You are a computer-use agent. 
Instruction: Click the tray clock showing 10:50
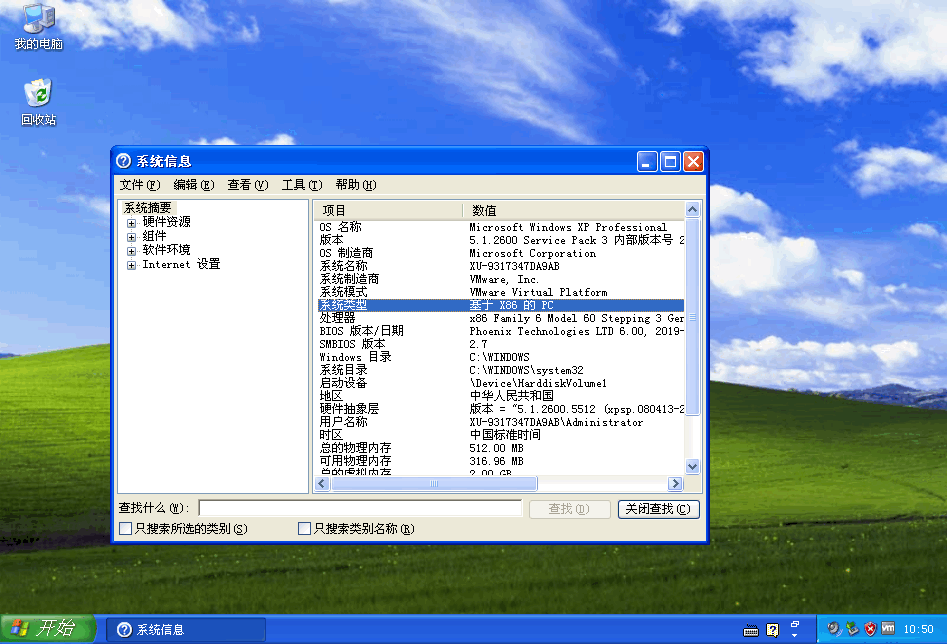click(918, 629)
